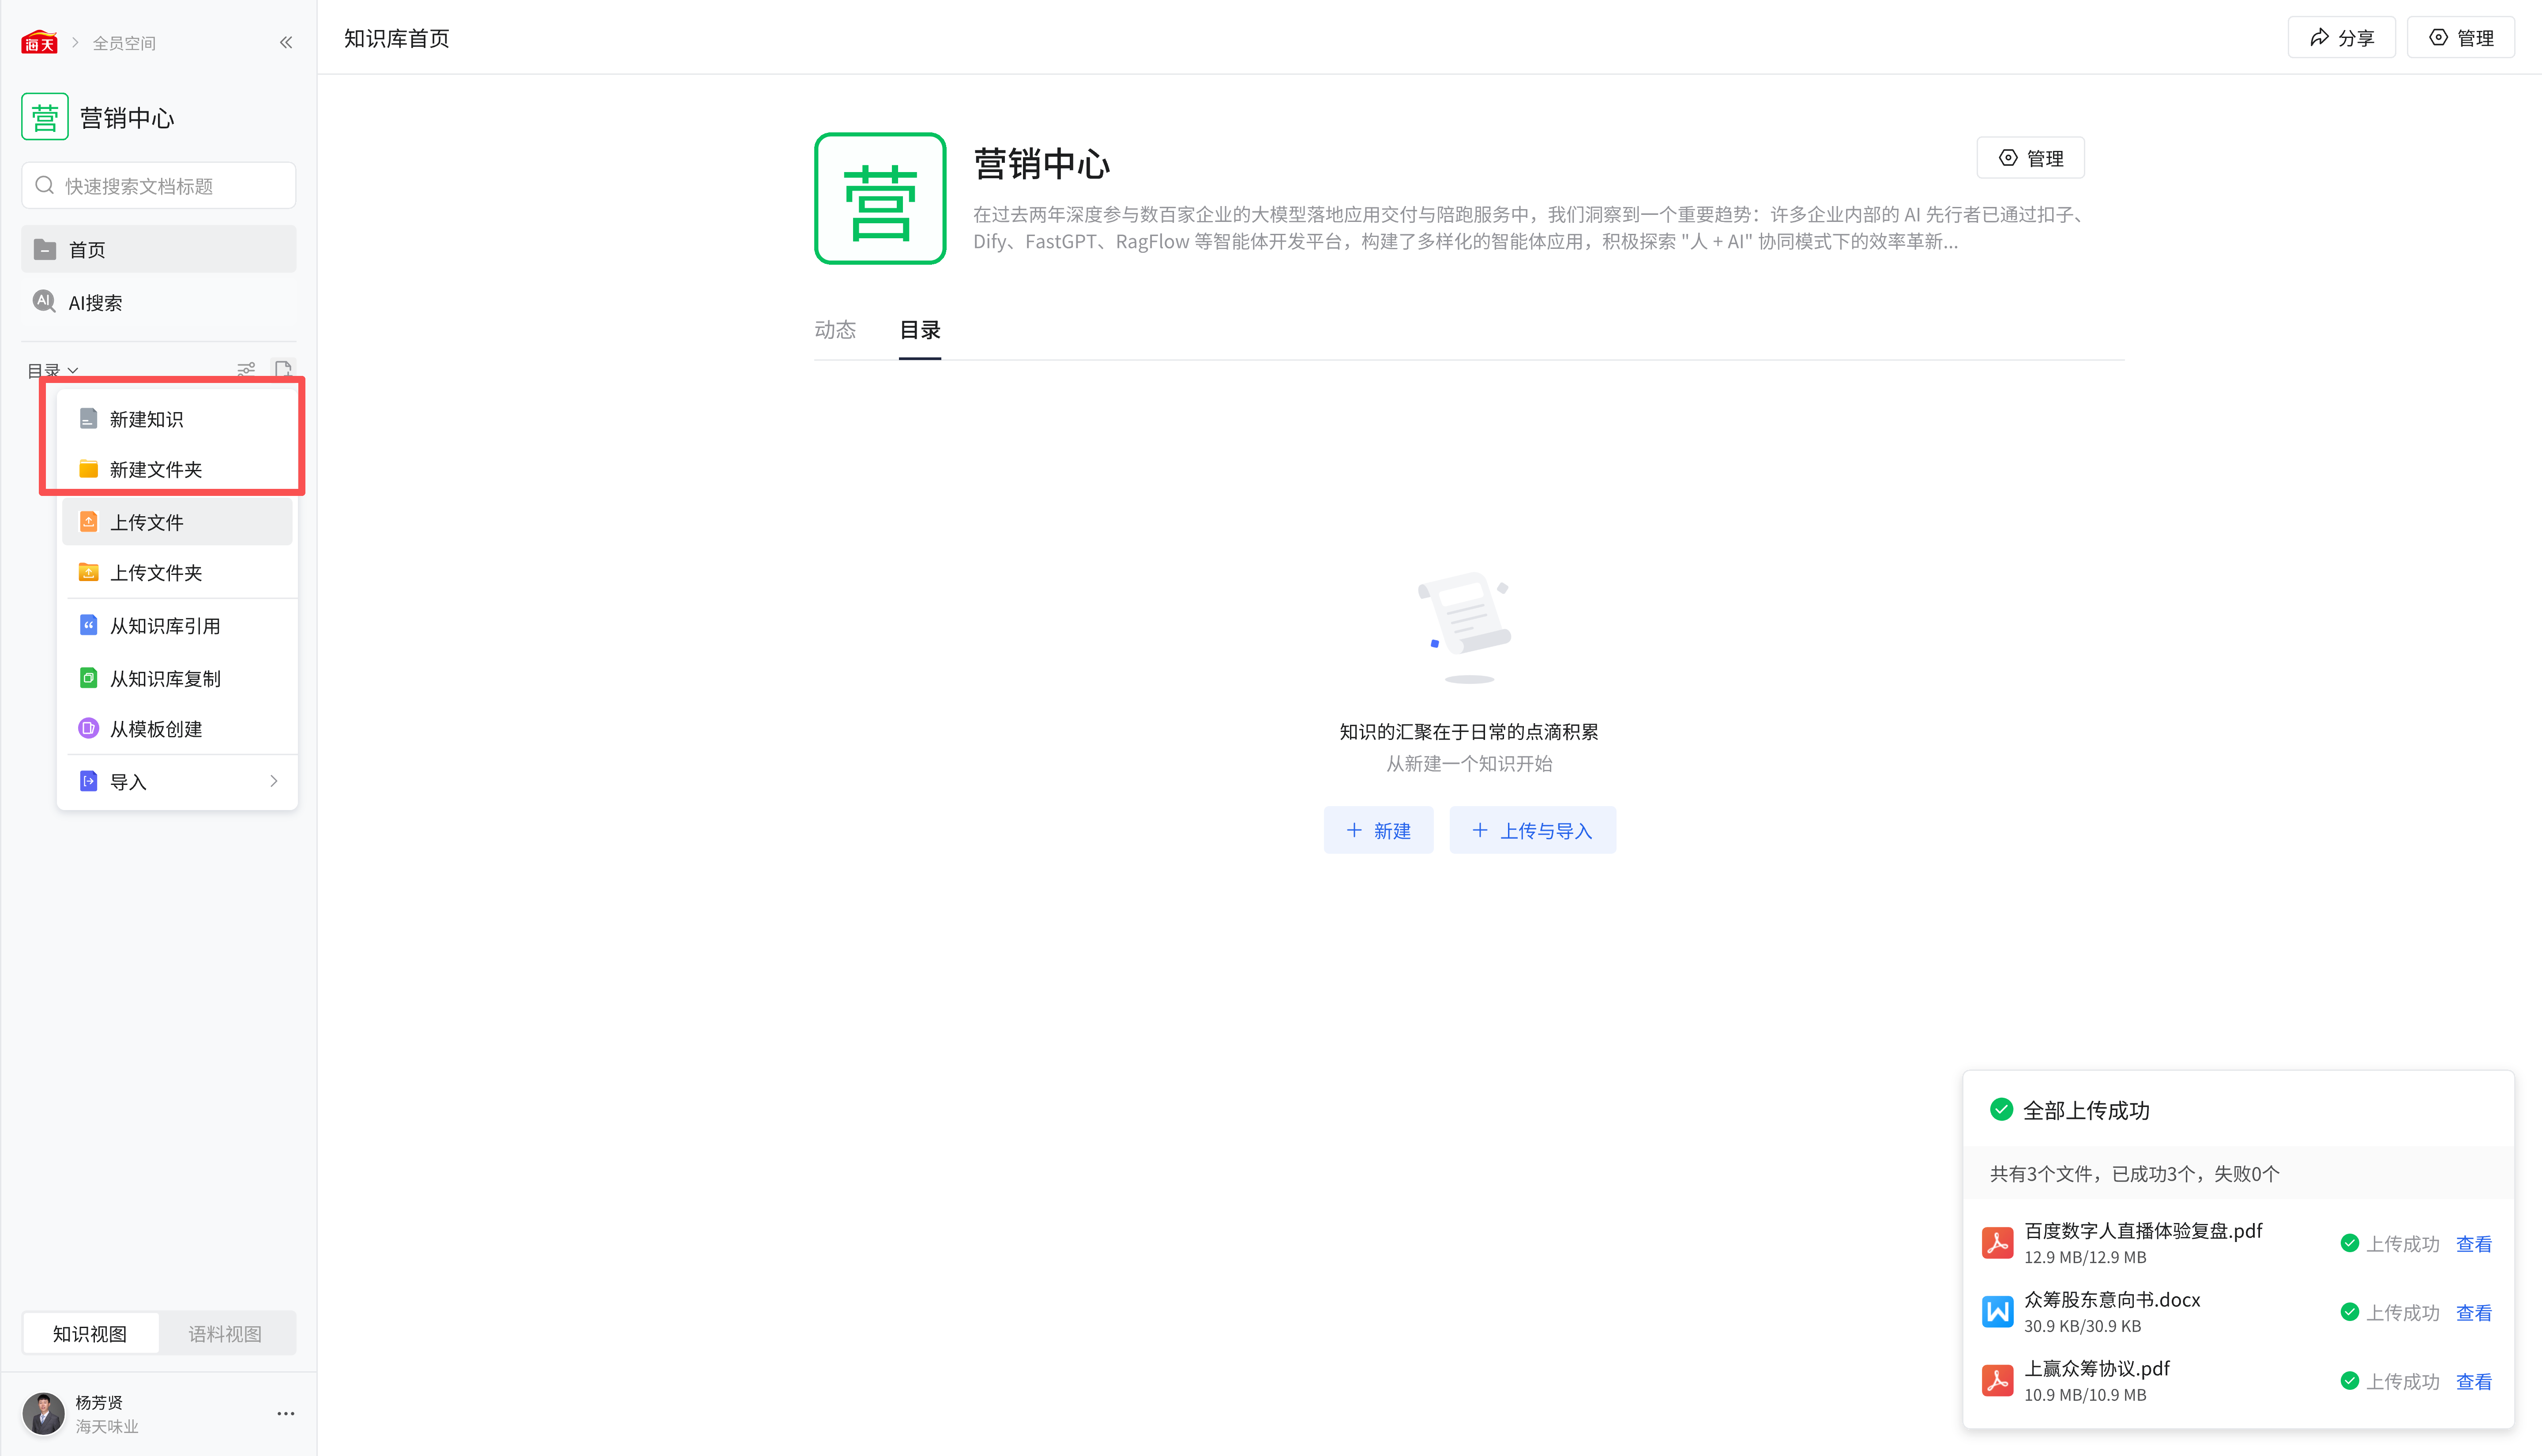The width and height of the screenshot is (2542, 1456).
Task: Choose 从知识库引用 in the menu
Action: [x=165, y=626]
